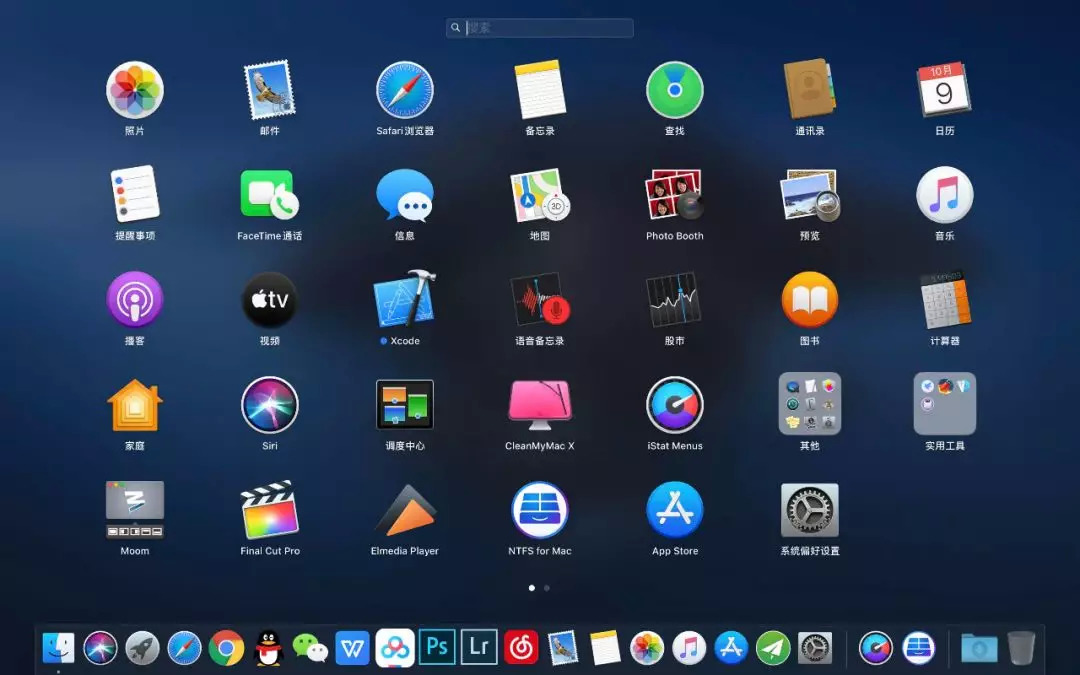Open Photos from the Dock

[647, 648]
